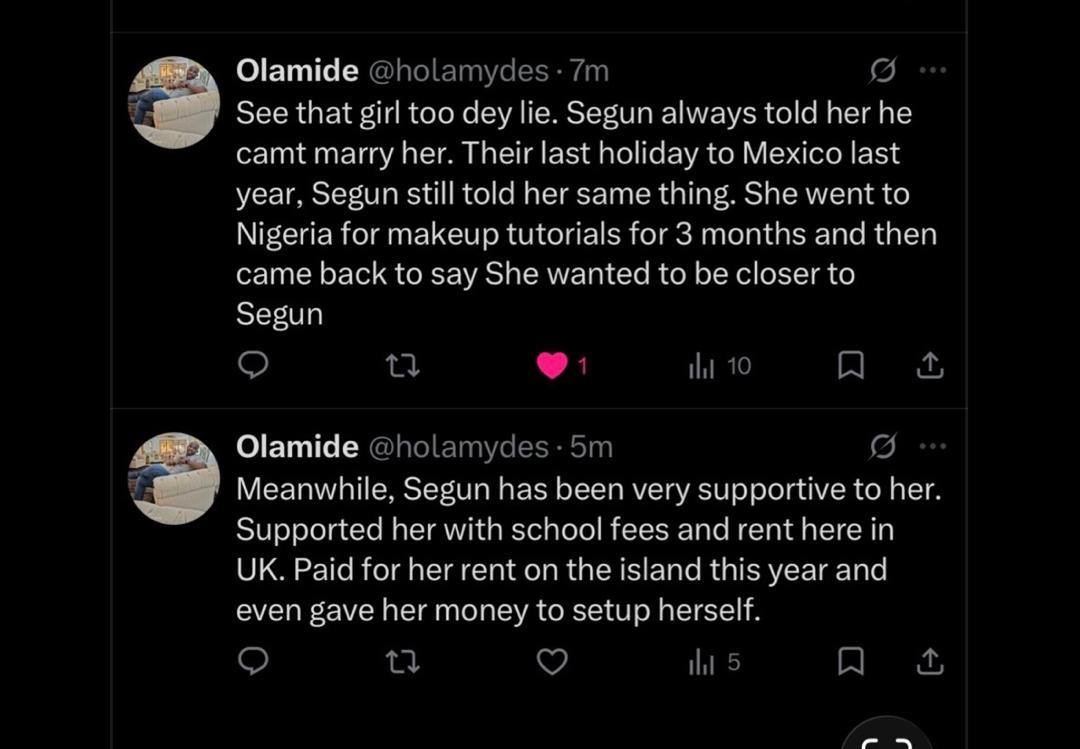Click Olamide display name on 5m tweet

pyautogui.click(x=297, y=447)
